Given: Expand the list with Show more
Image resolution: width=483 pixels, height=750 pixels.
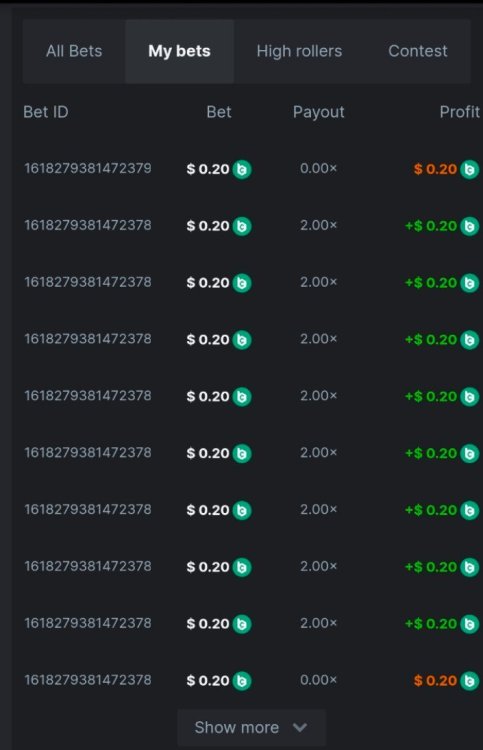Looking at the screenshot, I should pyautogui.click(x=252, y=728).
